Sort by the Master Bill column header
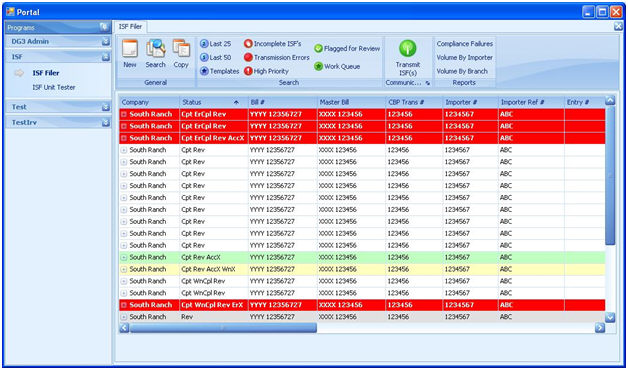Image resolution: width=628 pixels, height=370 pixels. click(352, 103)
